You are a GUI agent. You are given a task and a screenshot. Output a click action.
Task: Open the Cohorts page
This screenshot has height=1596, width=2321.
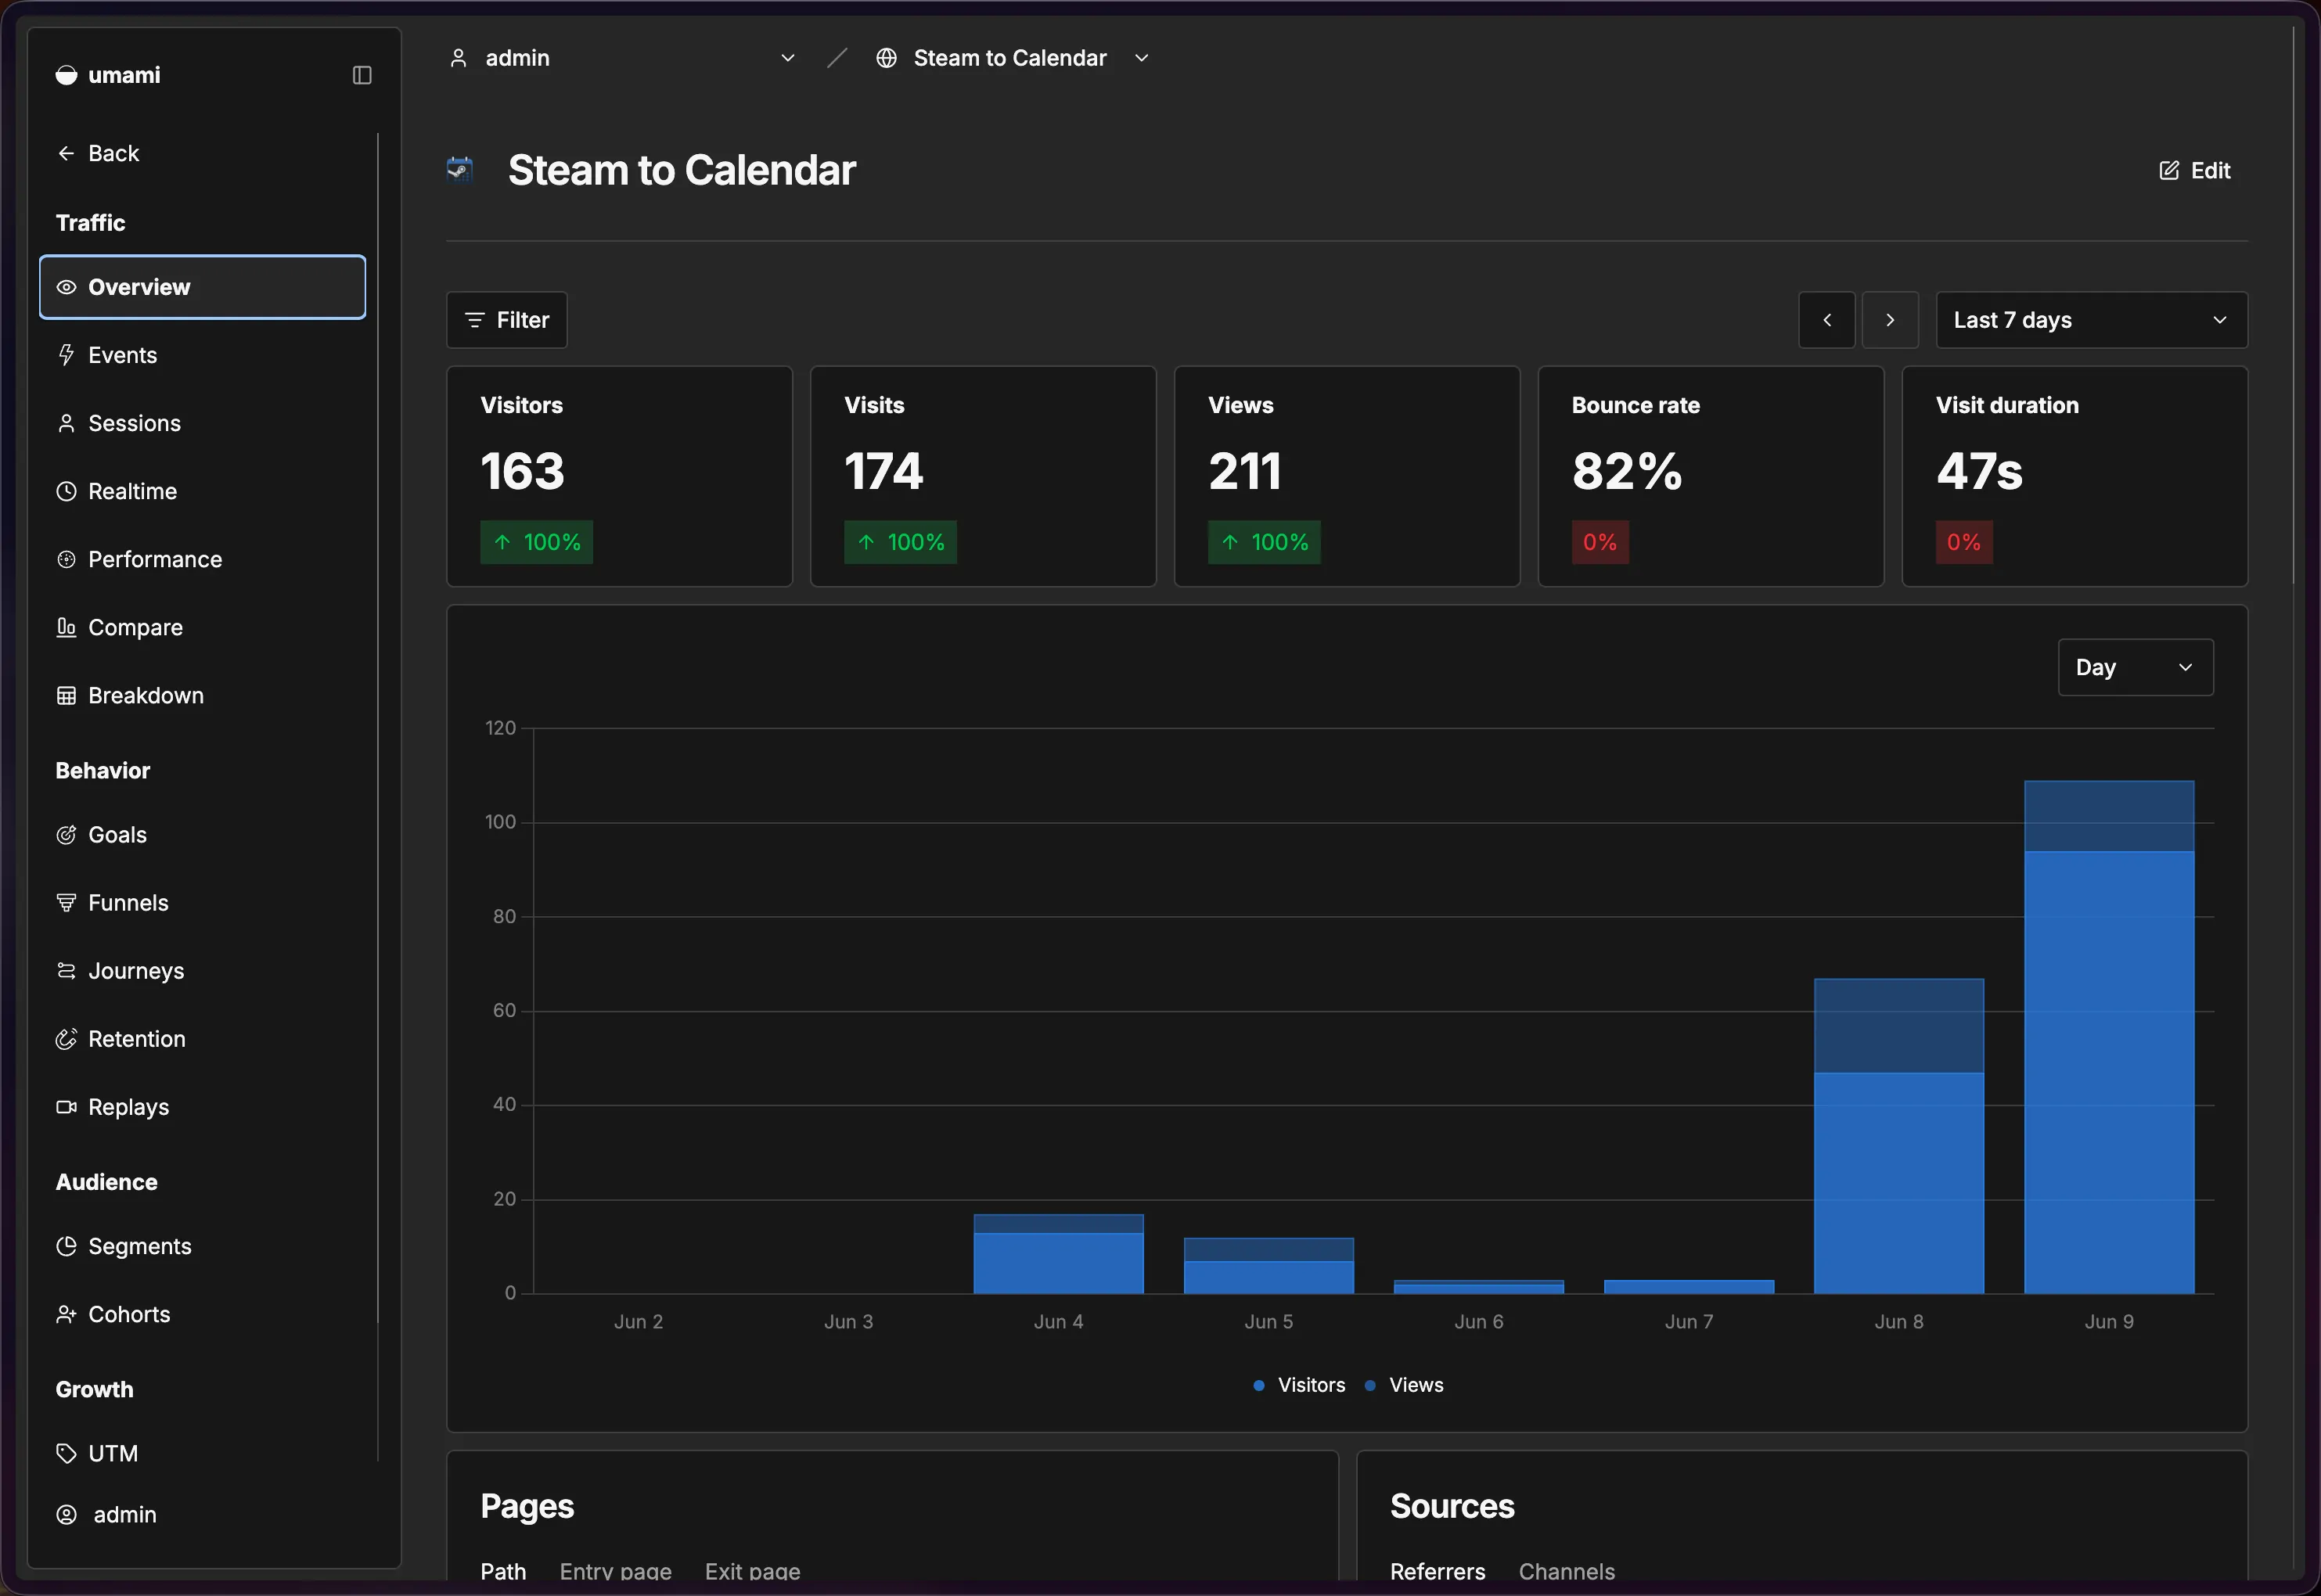click(x=203, y=1314)
